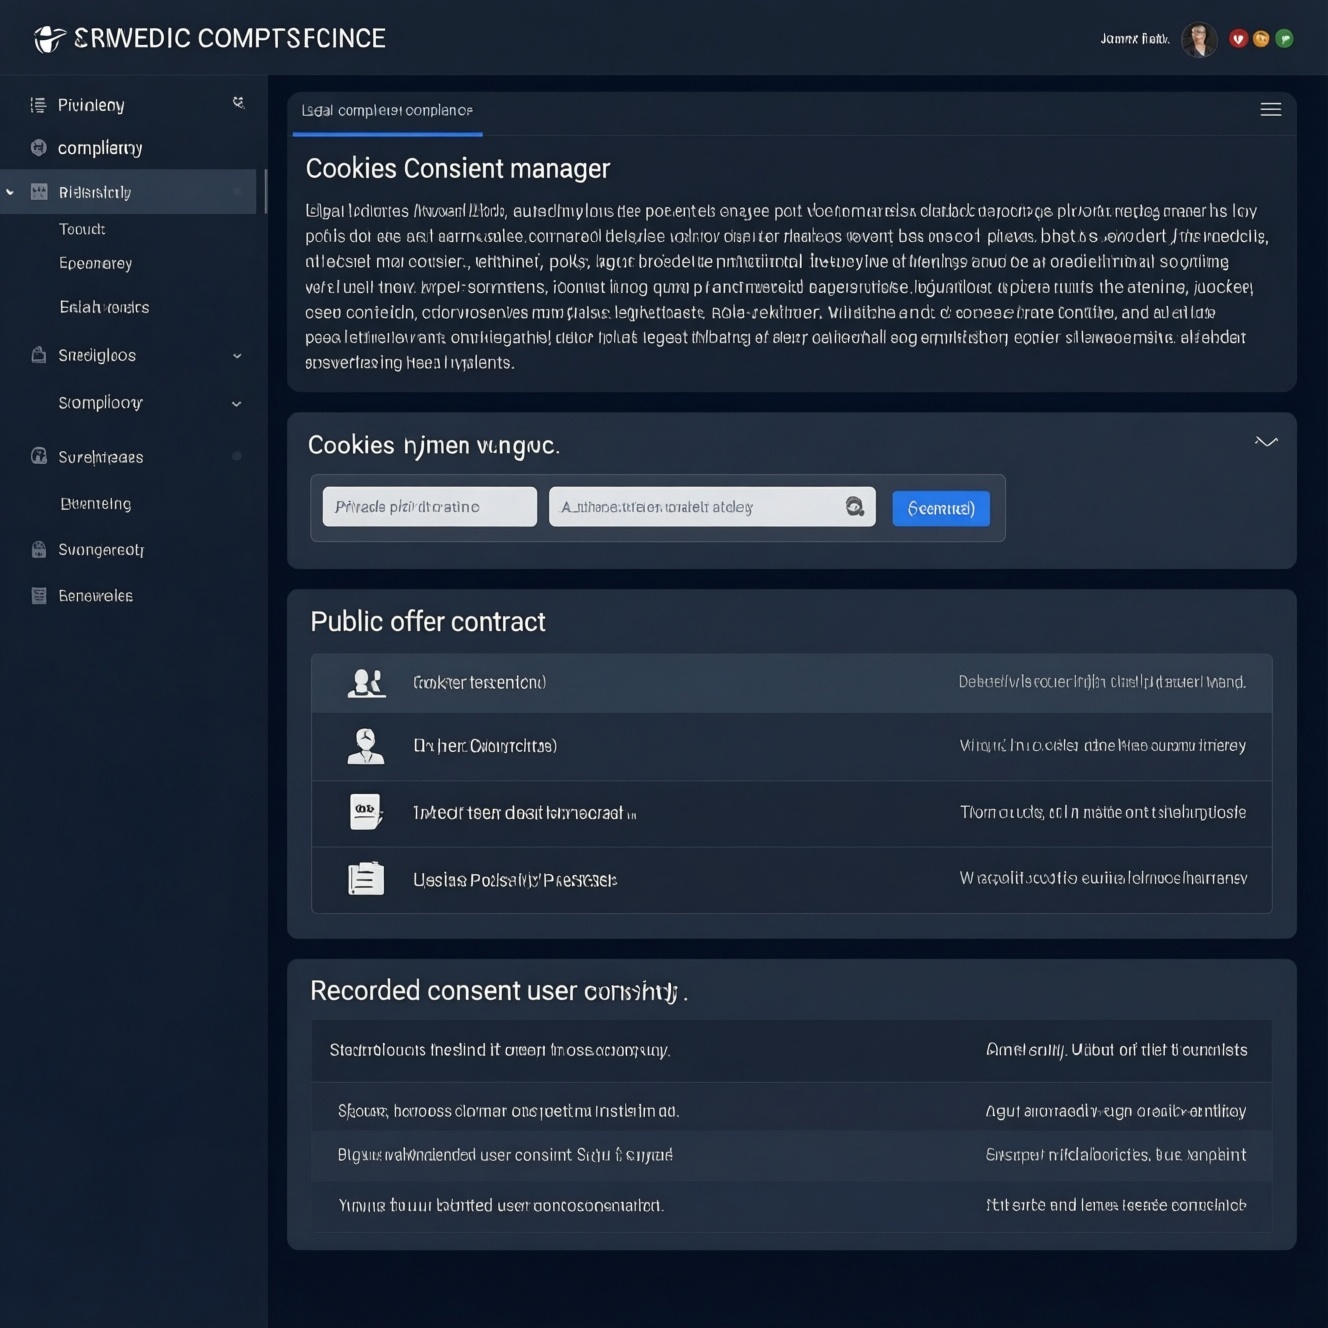
Task: Click the hamburger menu icon in the panel header
Action: coord(1270,110)
